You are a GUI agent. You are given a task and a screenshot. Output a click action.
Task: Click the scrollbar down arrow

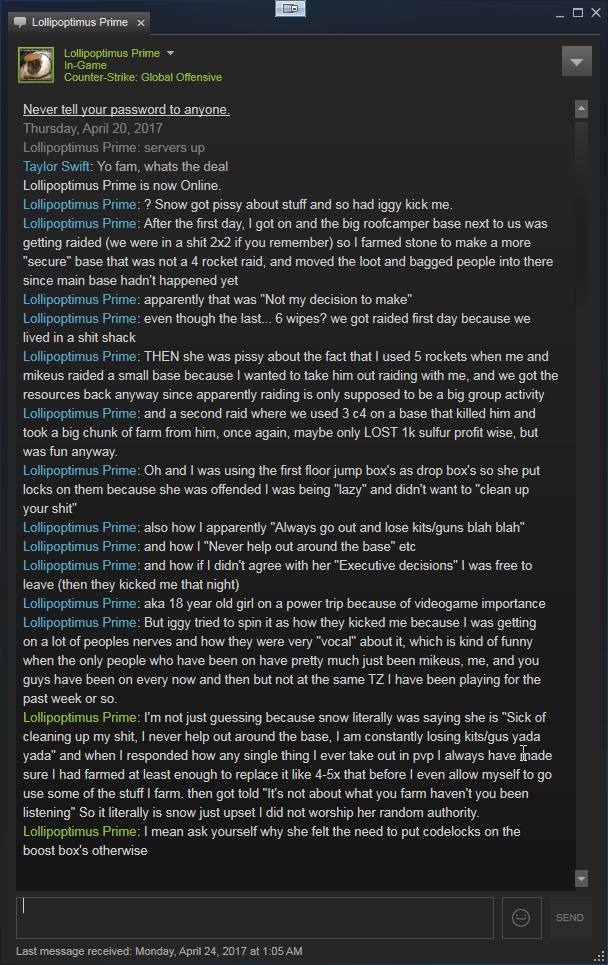coord(582,878)
